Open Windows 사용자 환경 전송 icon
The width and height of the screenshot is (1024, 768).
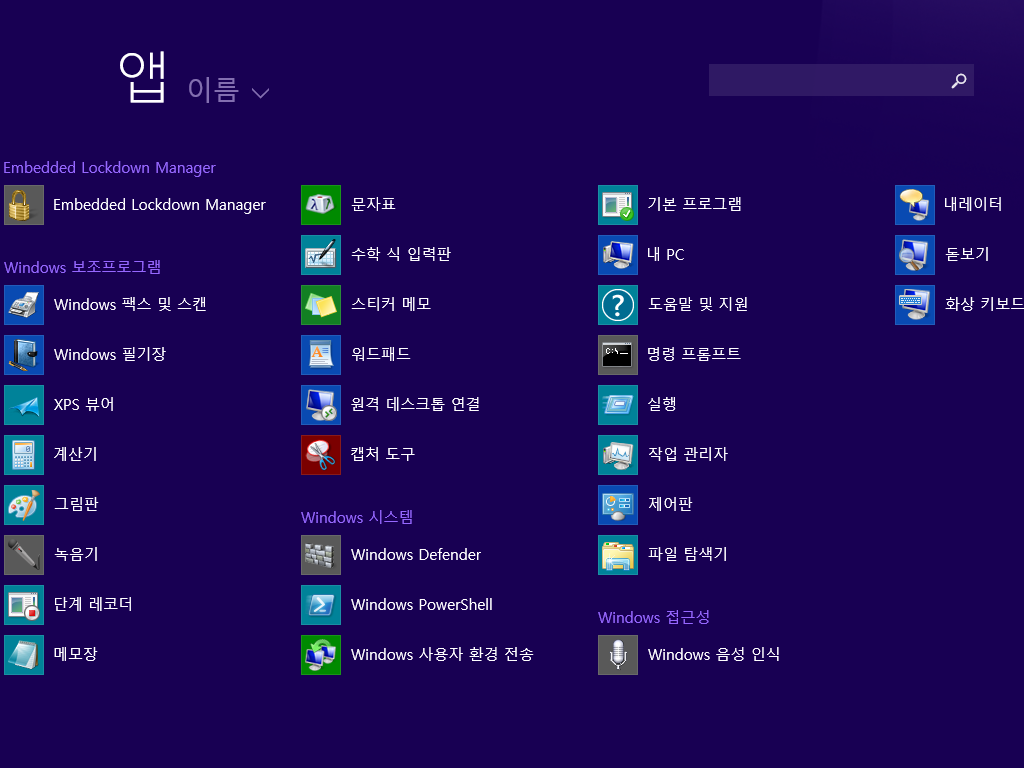321,654
